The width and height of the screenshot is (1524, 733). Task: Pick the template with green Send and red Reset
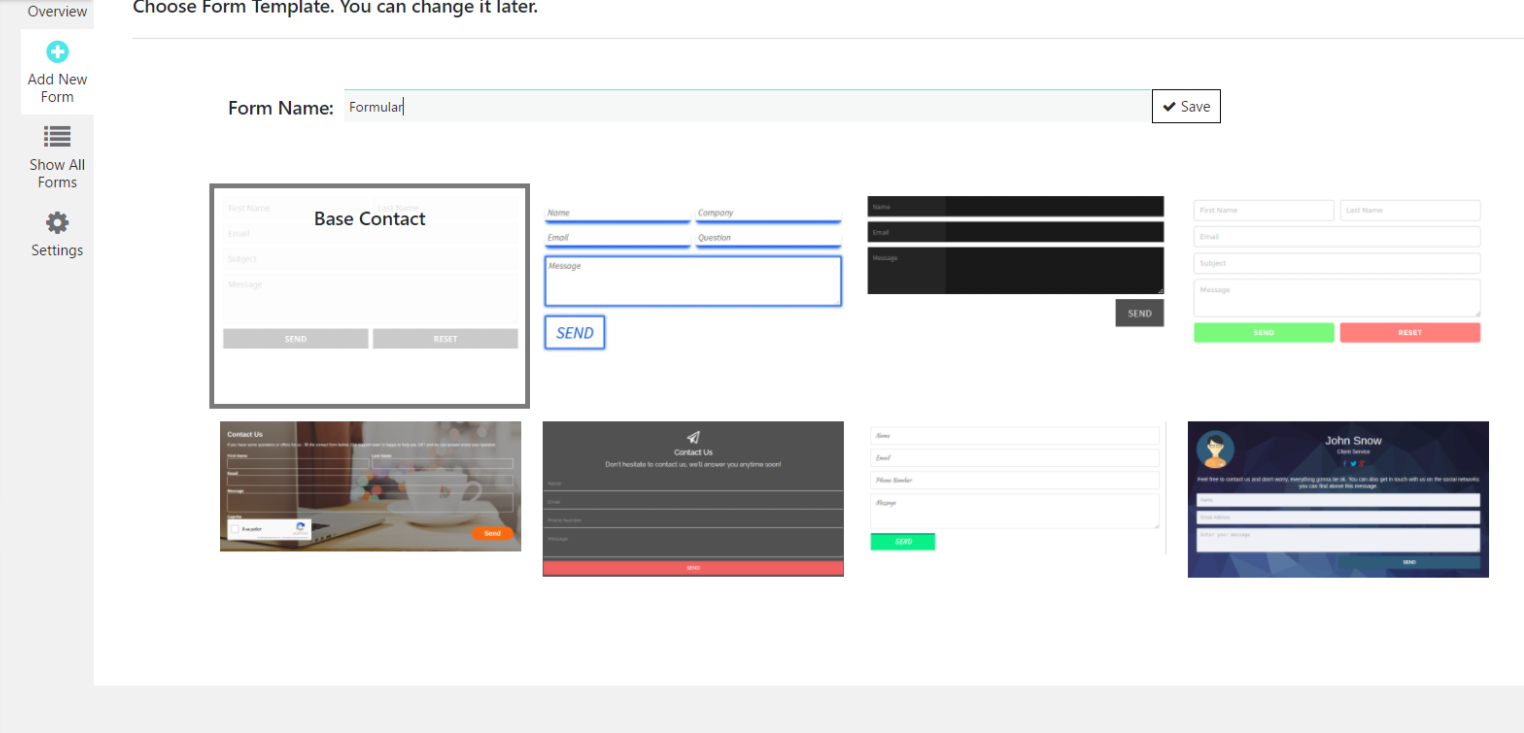(1336, 270)
